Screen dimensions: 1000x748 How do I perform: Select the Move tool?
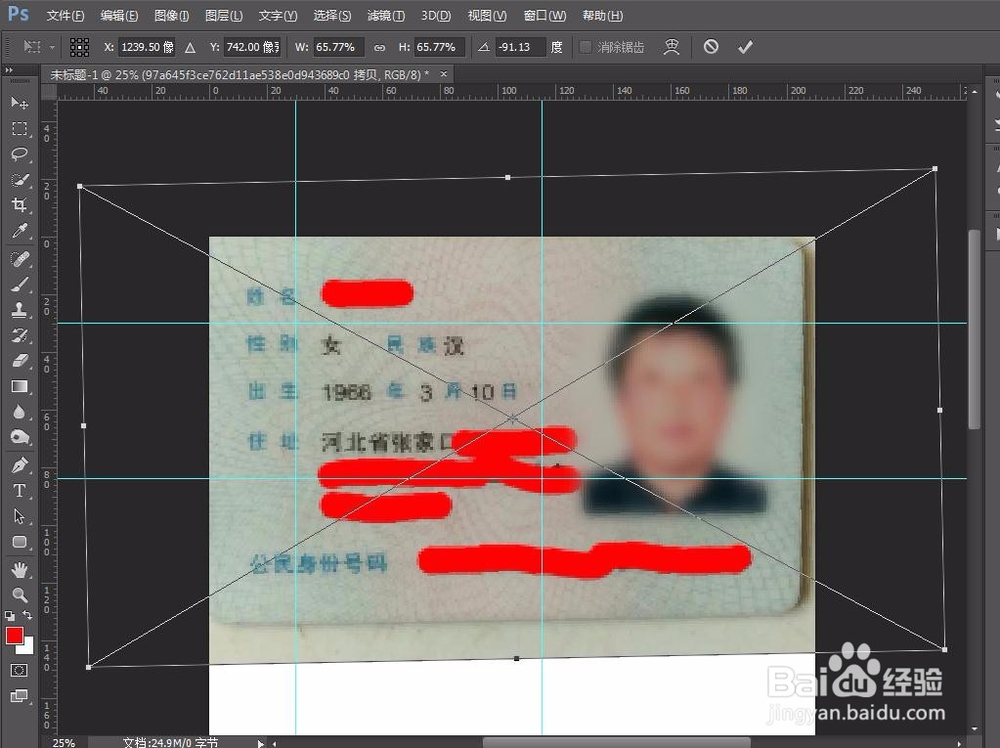tap(19, 103)
